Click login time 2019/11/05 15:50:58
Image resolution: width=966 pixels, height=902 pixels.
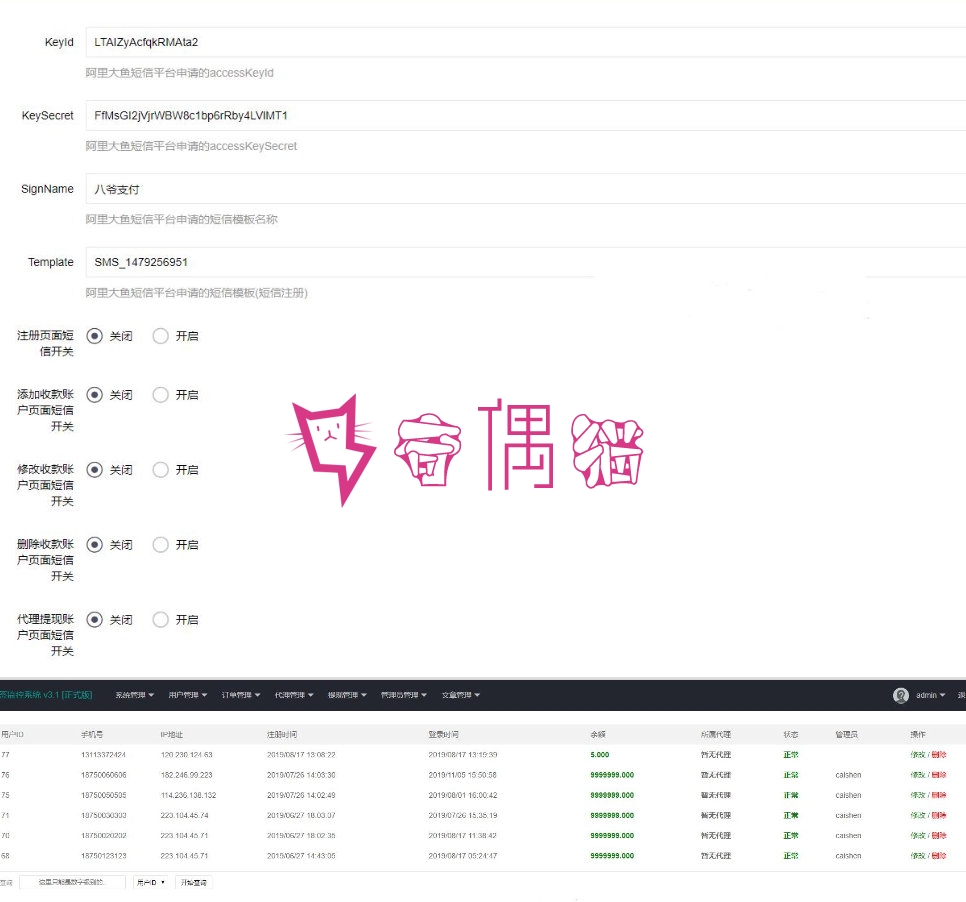click(x=463, y=775)
